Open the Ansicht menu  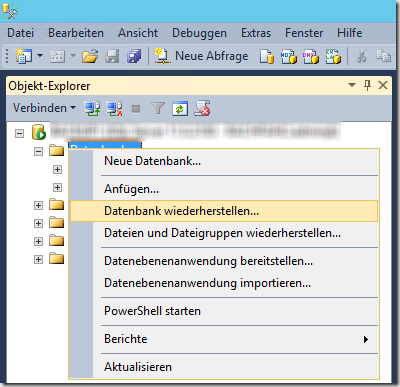138,33
